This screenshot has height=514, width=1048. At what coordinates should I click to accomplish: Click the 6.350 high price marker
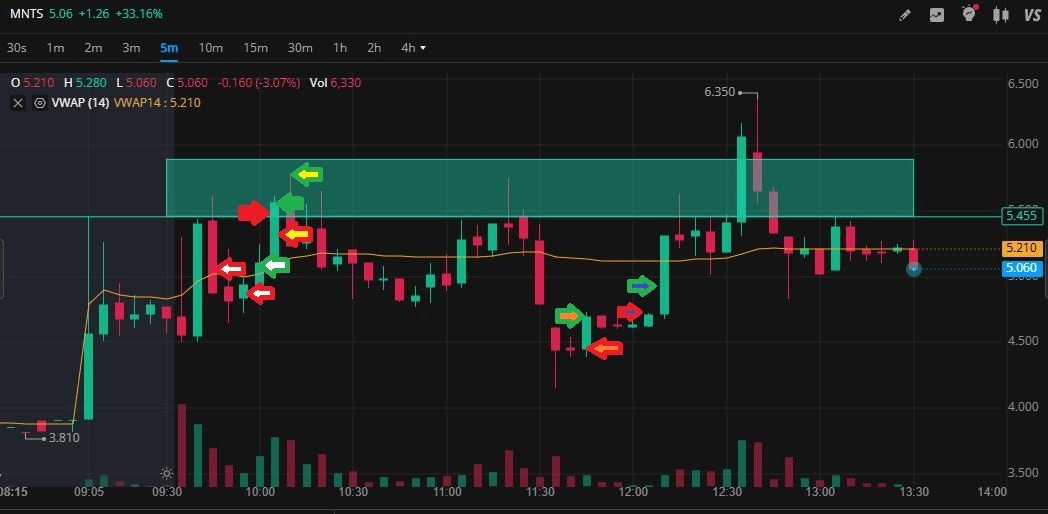(719, 92)
